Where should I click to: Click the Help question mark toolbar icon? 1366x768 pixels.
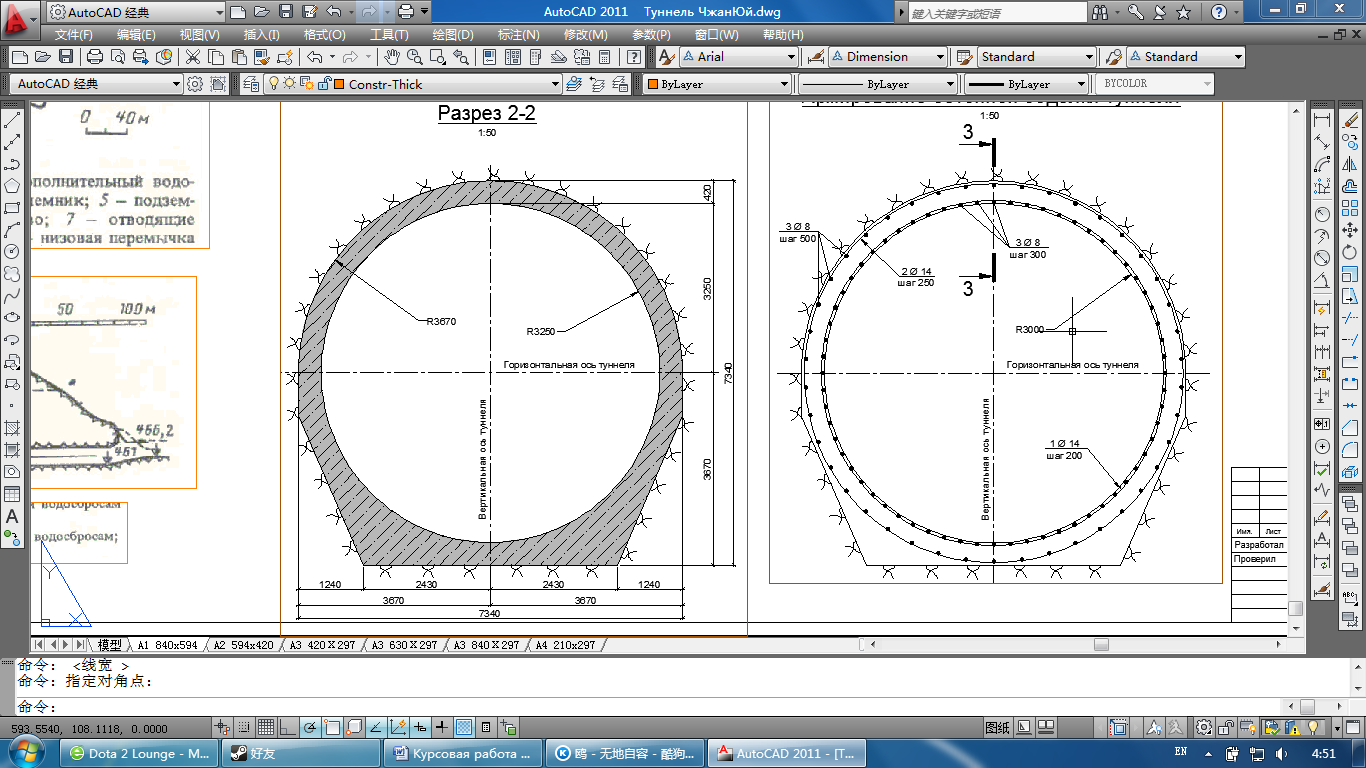pos(633,57)
